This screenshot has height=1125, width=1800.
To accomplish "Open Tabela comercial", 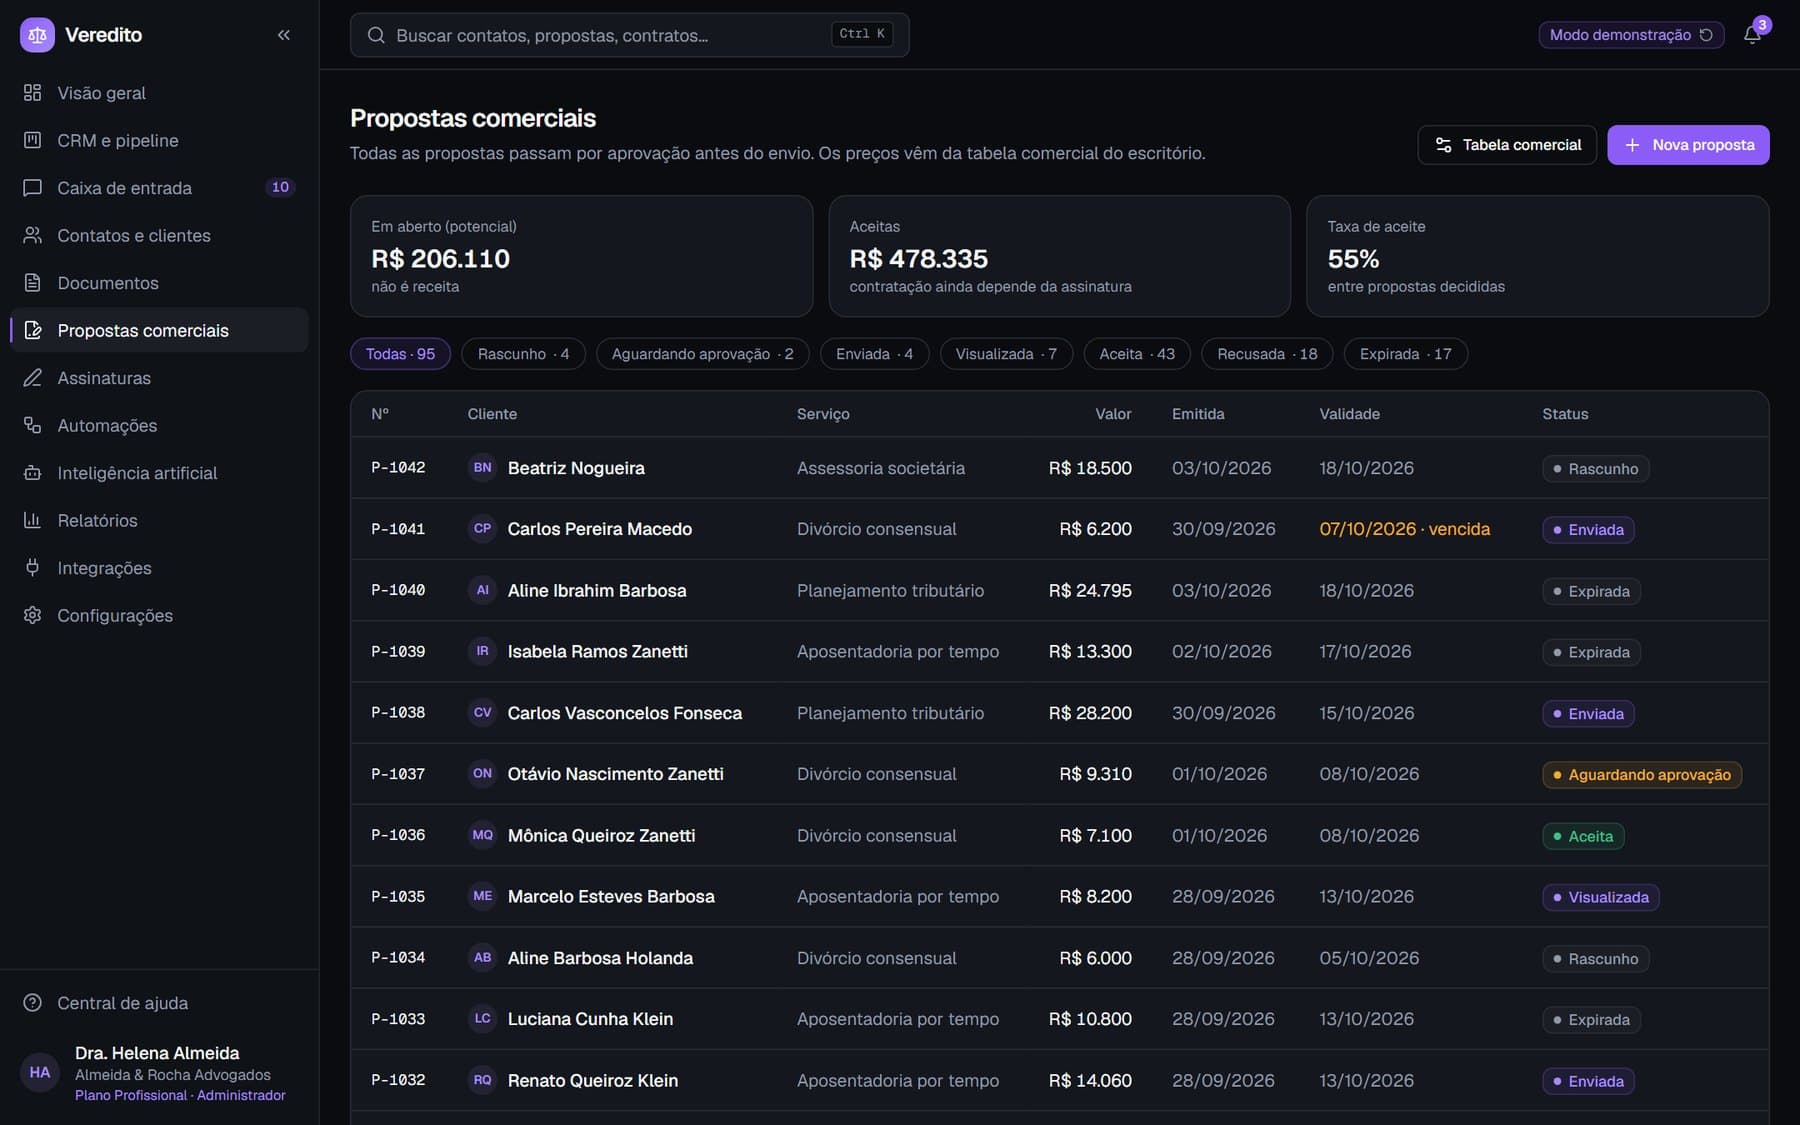I will tap(1507, 145).
